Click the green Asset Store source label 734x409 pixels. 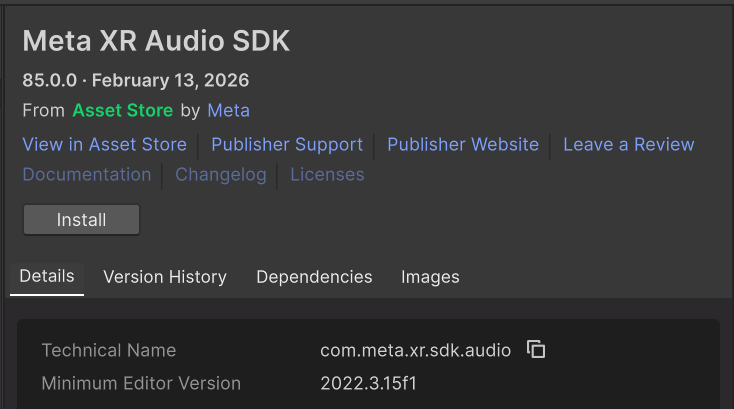pos(122,110)
